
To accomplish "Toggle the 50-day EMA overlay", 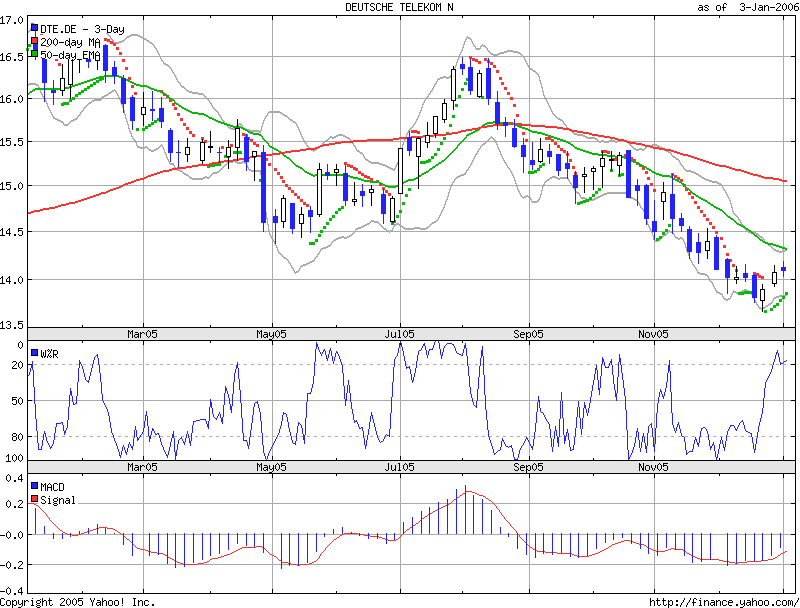I will pos(67,56).
